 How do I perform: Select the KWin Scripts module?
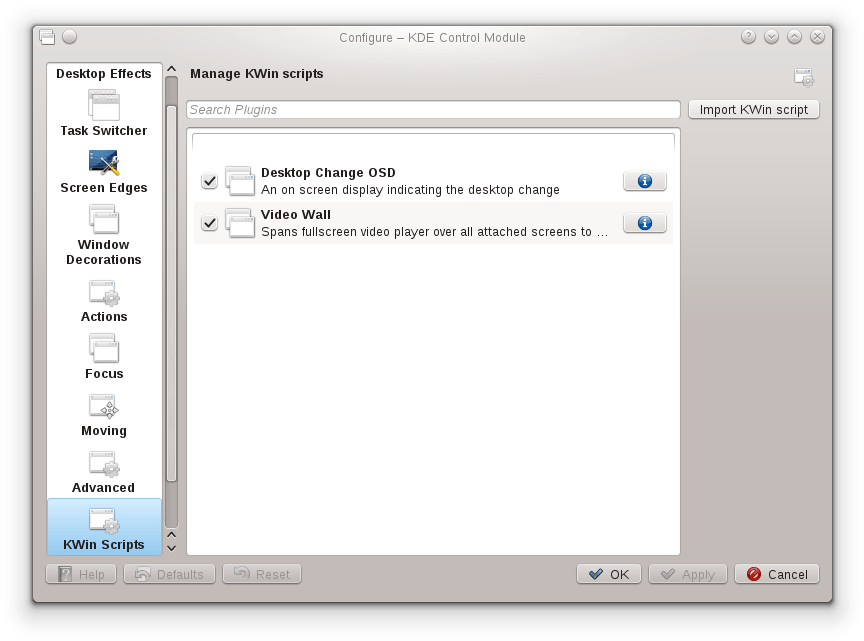pyautogui.click(x=104, y=526)
